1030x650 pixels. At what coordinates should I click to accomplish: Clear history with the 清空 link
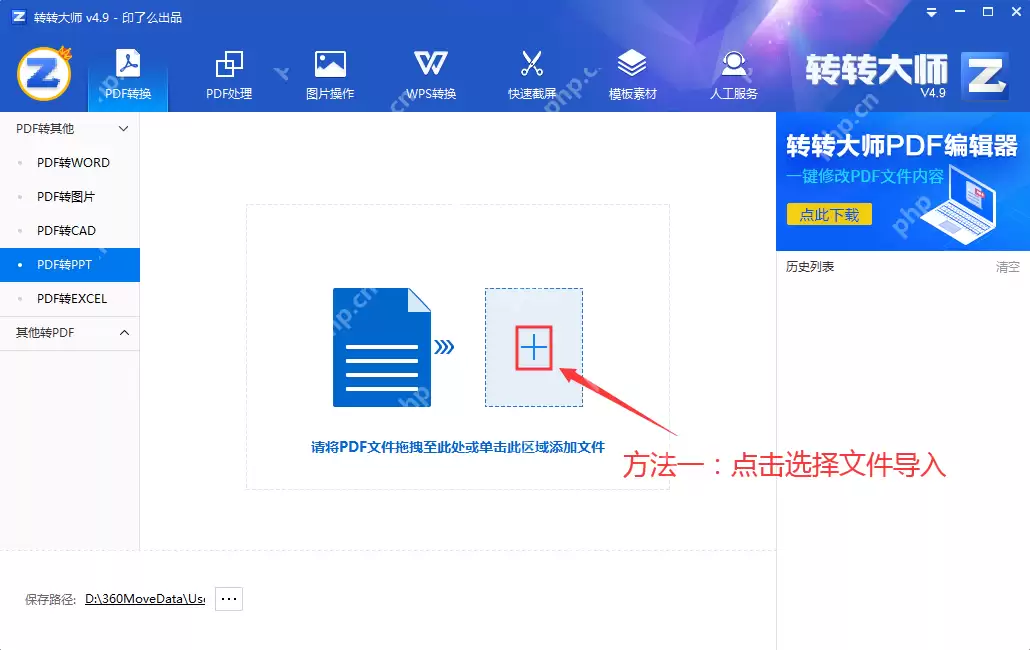[x=1007, y=266]
